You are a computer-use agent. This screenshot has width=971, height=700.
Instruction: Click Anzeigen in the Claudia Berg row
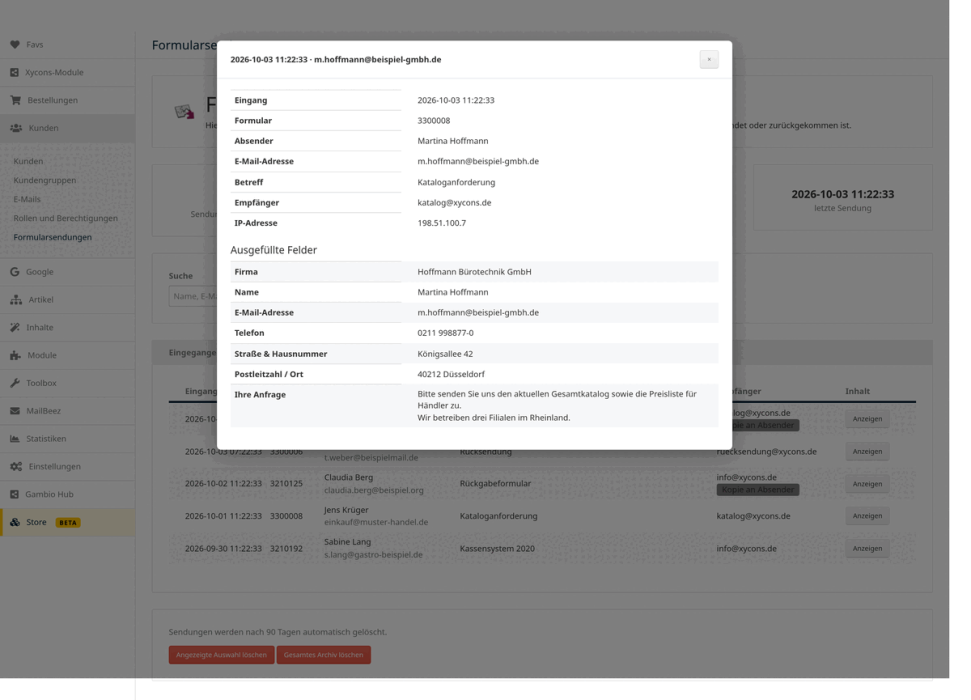(867, 484)
